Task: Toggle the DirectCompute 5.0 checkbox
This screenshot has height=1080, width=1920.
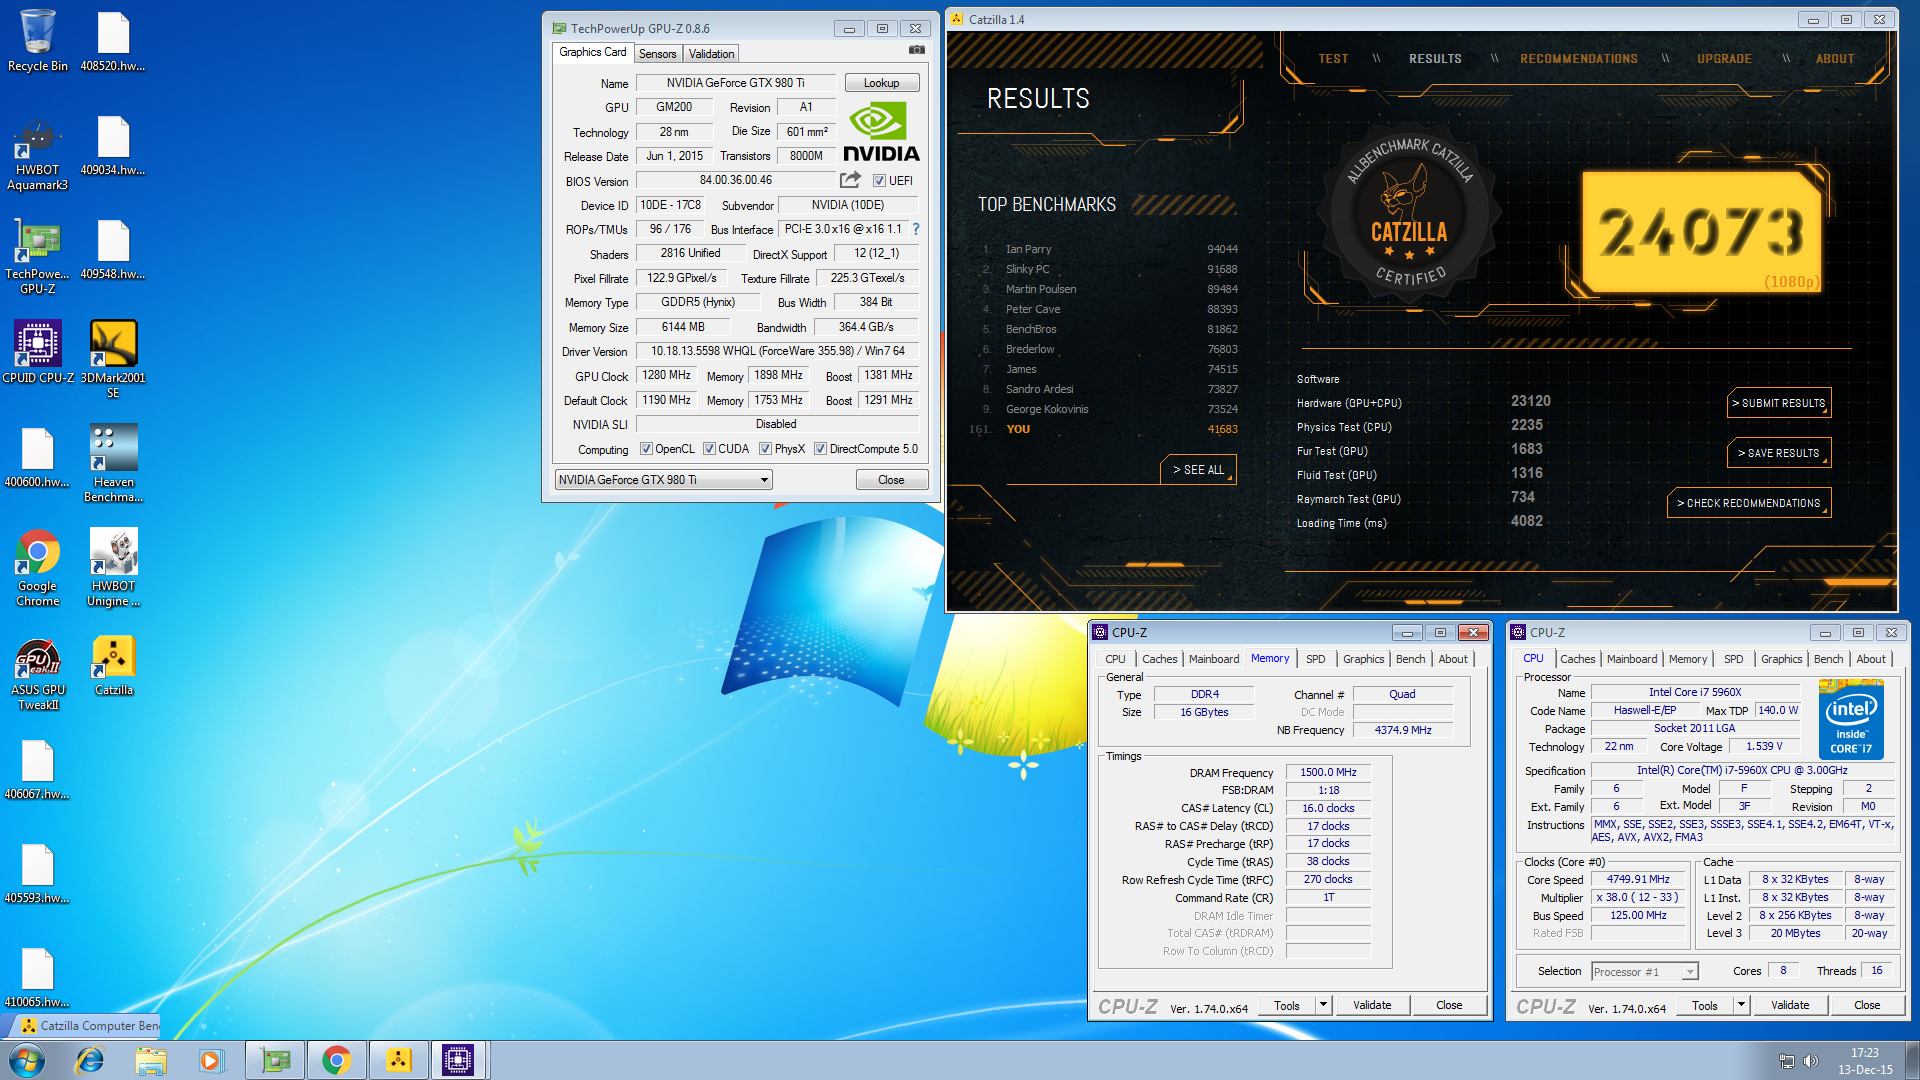Action: coord(820,449)
